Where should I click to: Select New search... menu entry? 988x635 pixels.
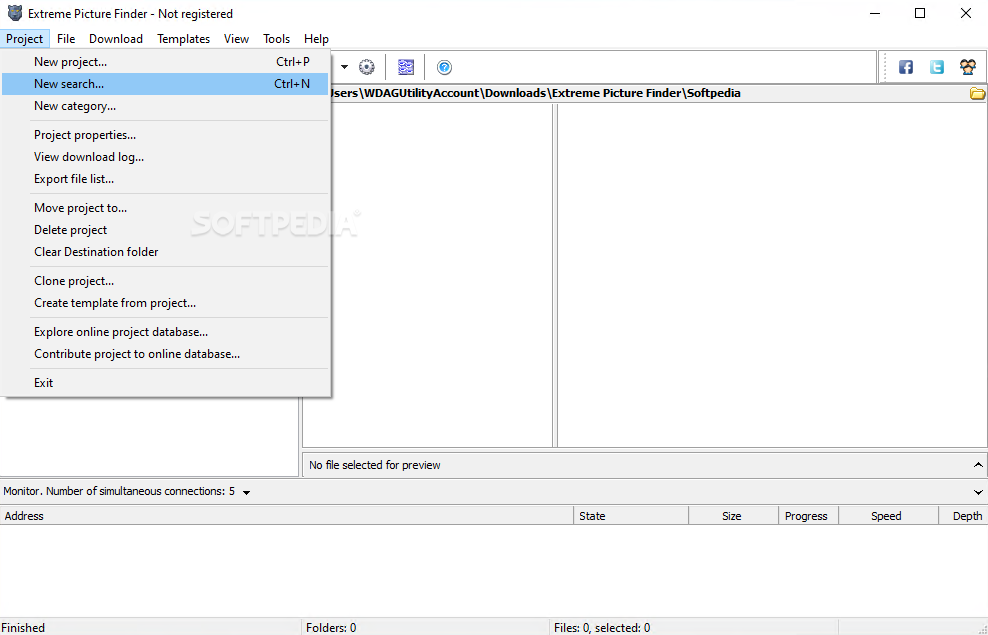165,84
